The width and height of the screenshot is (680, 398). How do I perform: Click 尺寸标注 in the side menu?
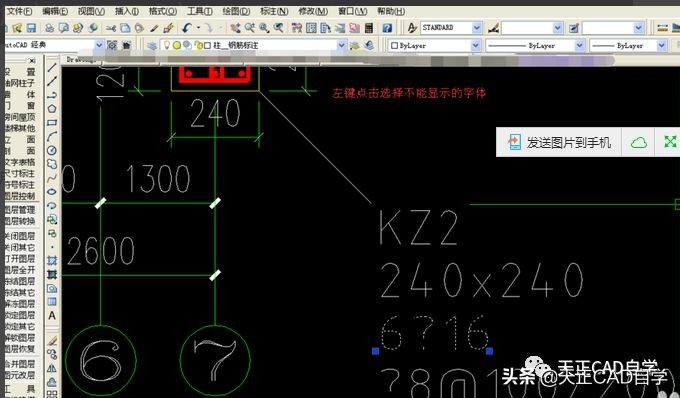[x=20, y=173]
